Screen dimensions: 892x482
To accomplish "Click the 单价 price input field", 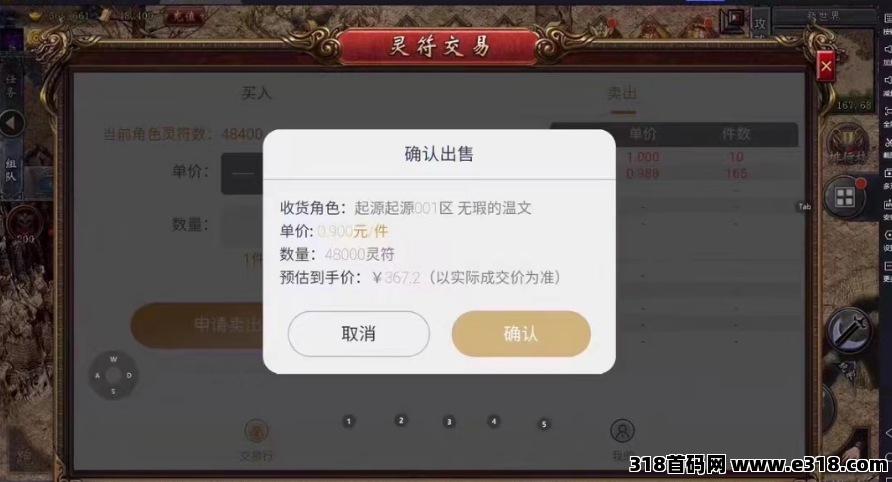I will [x=242, y=174].
